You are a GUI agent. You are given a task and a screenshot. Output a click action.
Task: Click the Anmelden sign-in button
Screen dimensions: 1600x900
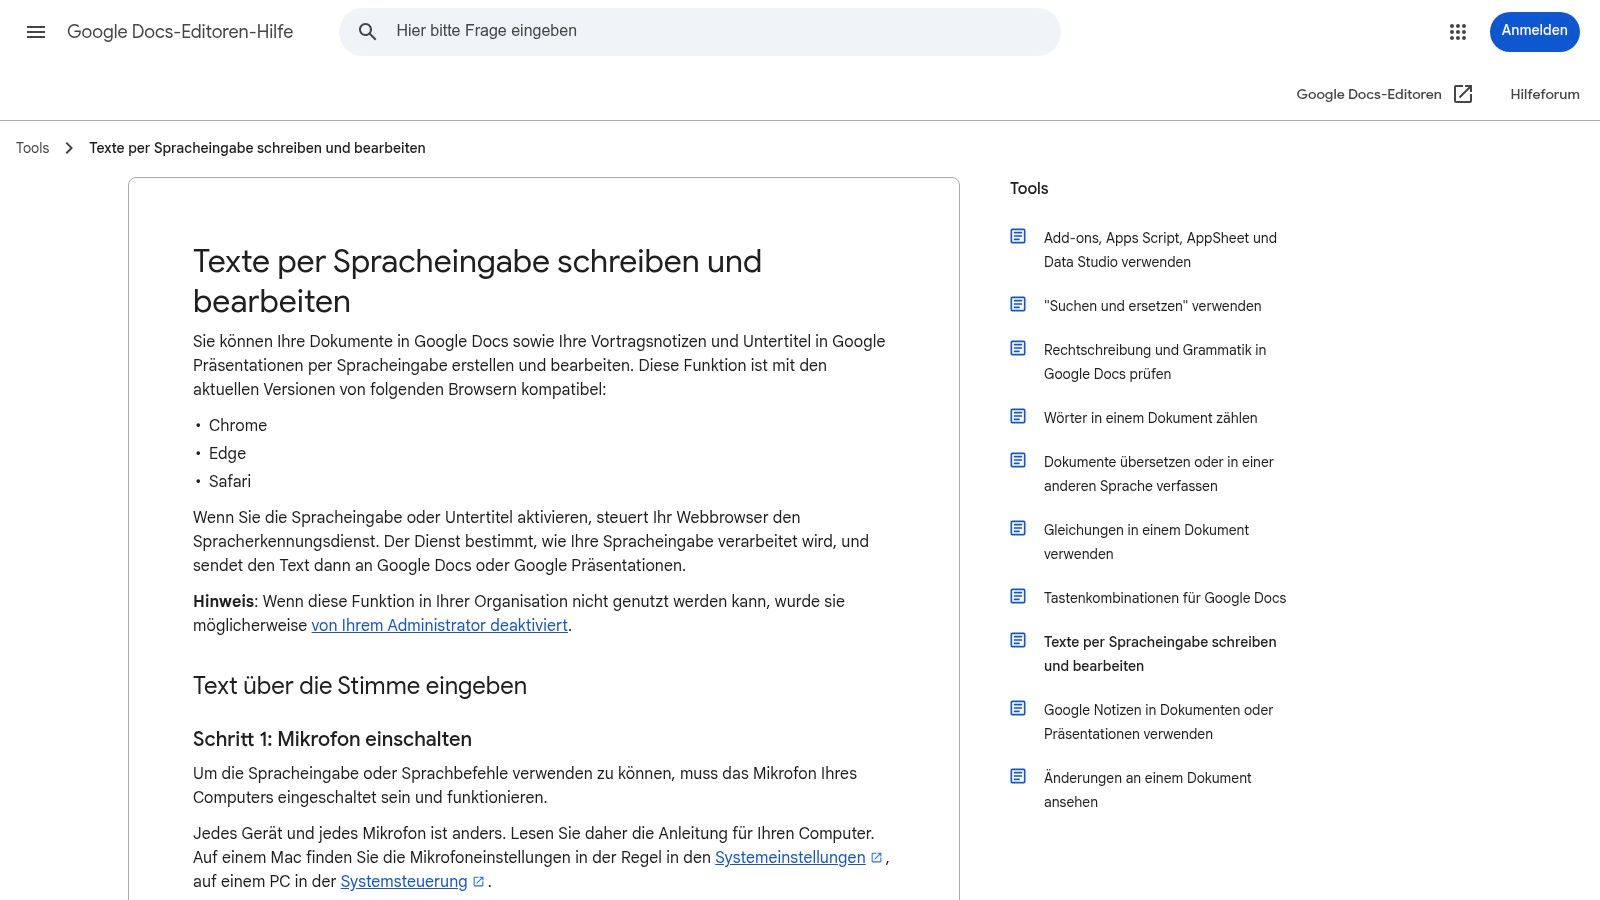(1534, 31)
